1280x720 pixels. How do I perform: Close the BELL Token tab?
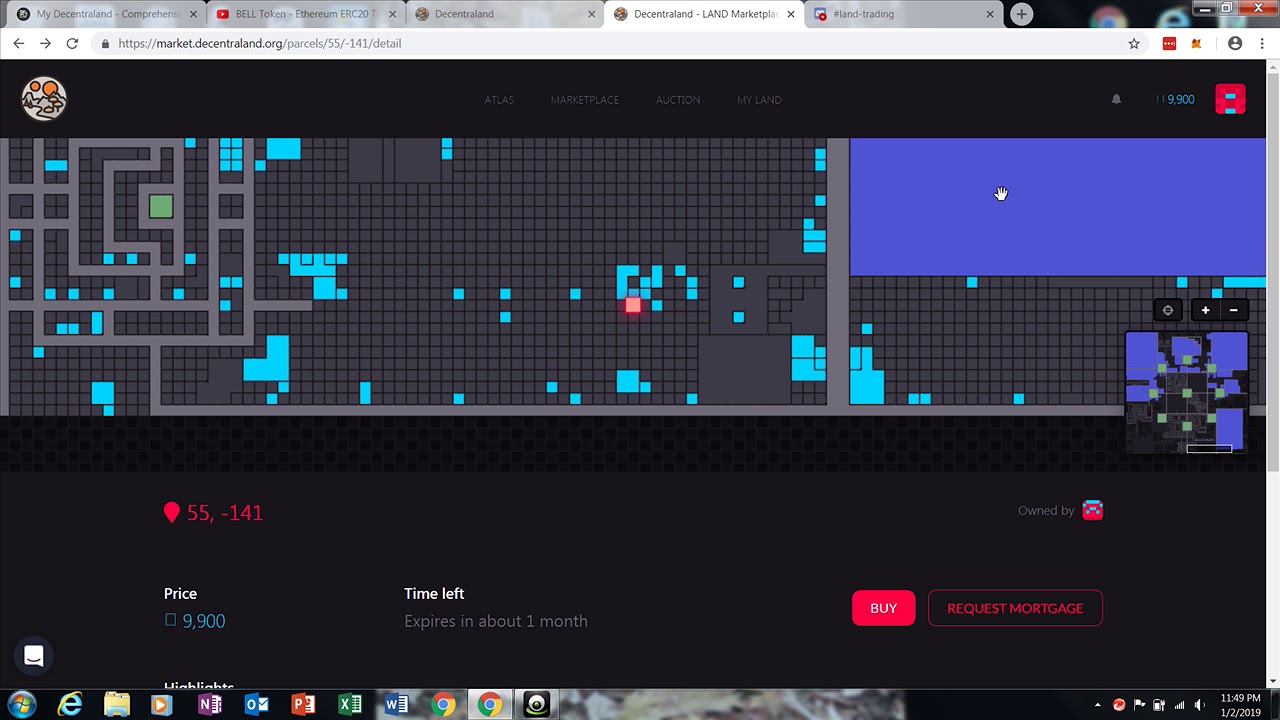(x=393, y=14)
